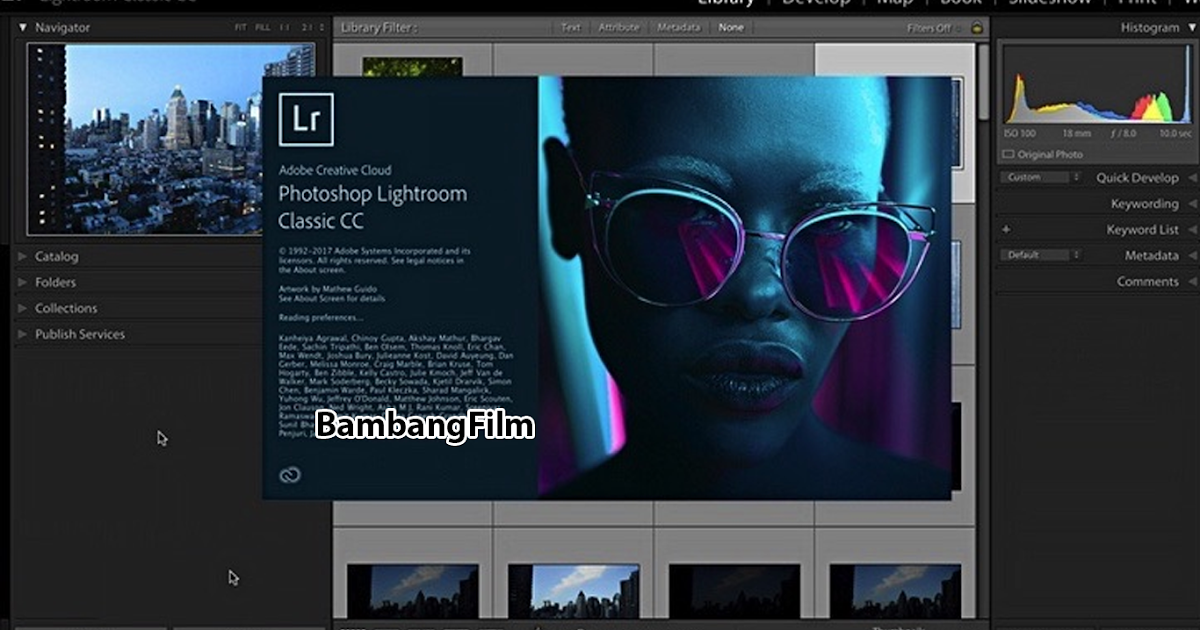The image size is (1200, 630).
Task: Select the Attribute library filter
Action: [x=618, y=28]
